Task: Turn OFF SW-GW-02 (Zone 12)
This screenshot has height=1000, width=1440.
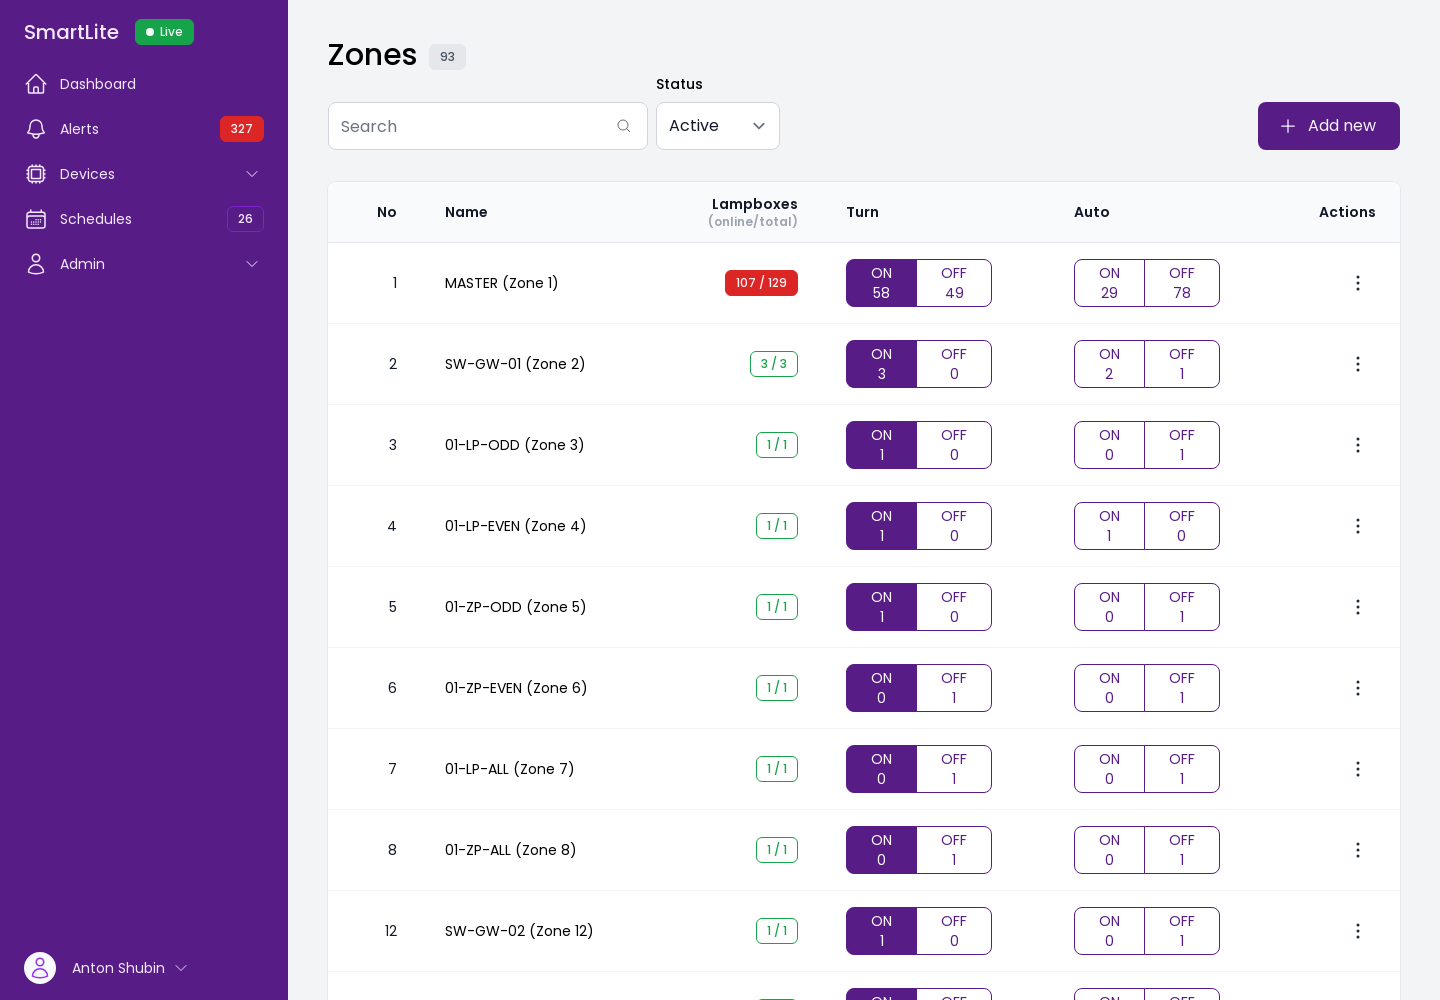Action: (954, 931)
